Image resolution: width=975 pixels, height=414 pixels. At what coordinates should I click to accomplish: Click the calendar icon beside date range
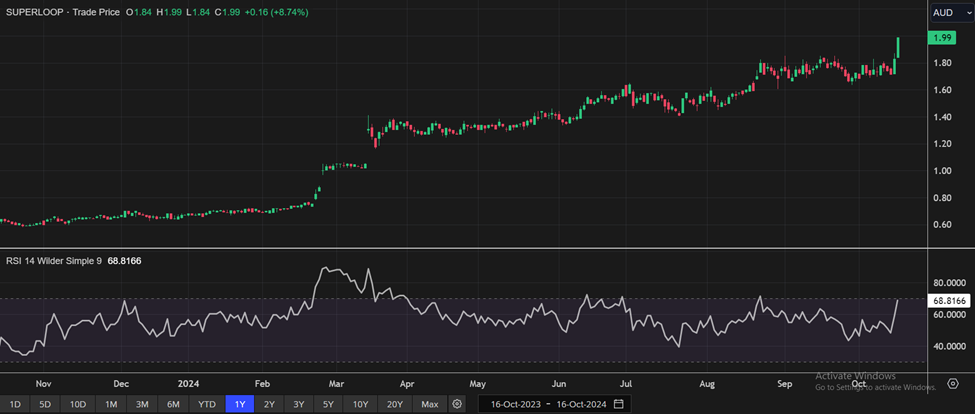click(x=619, y=404)
